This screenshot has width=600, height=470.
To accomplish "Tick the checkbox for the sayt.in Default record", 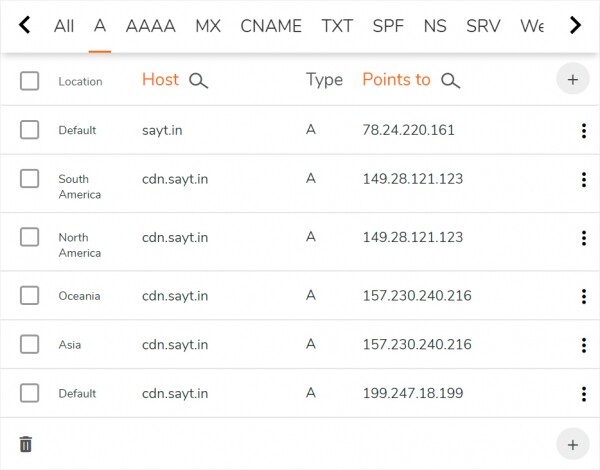I will coord(30,130).
